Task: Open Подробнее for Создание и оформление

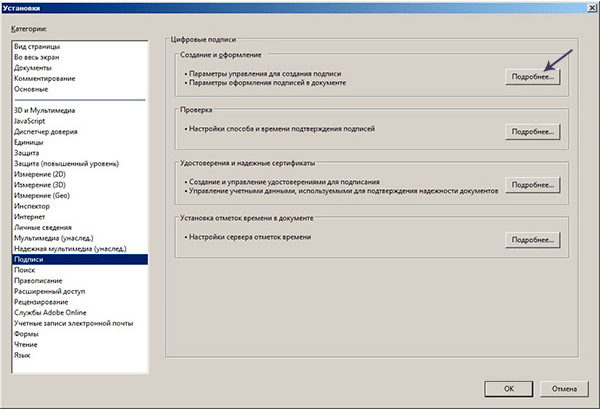Action: 533,76
